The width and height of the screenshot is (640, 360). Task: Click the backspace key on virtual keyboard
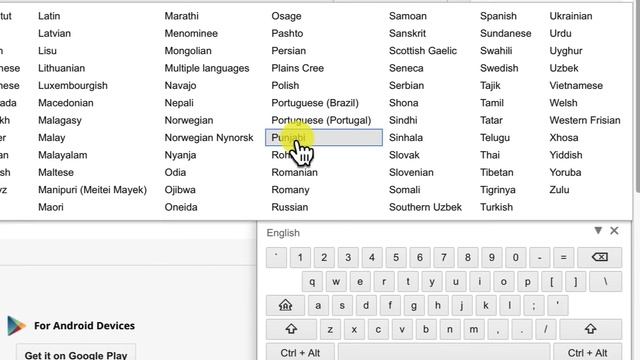coord(600,258)
